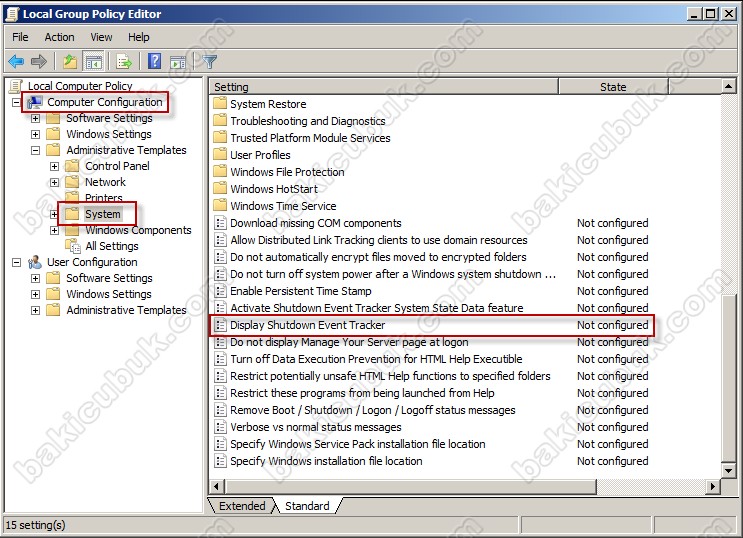Click the Export List toolbar icon
Viewport: 743px width, 538px height.
click(x=124, y=61)
